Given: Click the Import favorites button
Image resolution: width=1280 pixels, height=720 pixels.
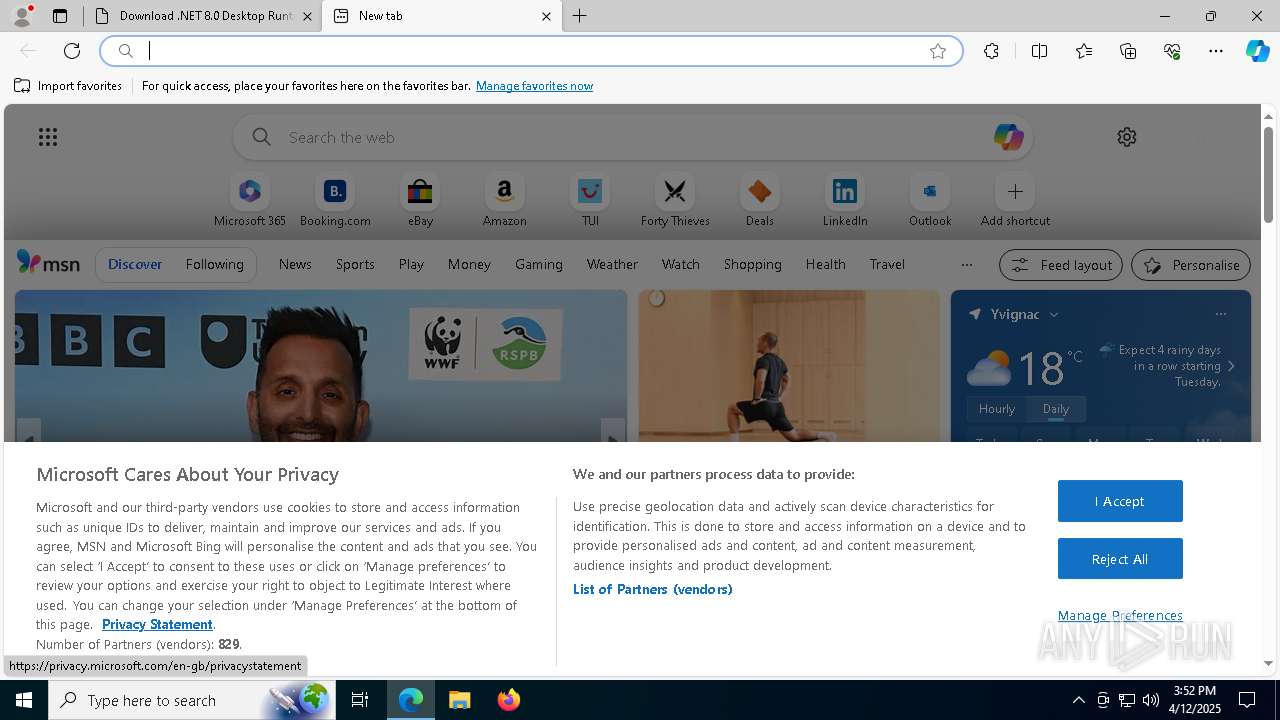Looking at the screenshot, I should [x=68, y=86].
